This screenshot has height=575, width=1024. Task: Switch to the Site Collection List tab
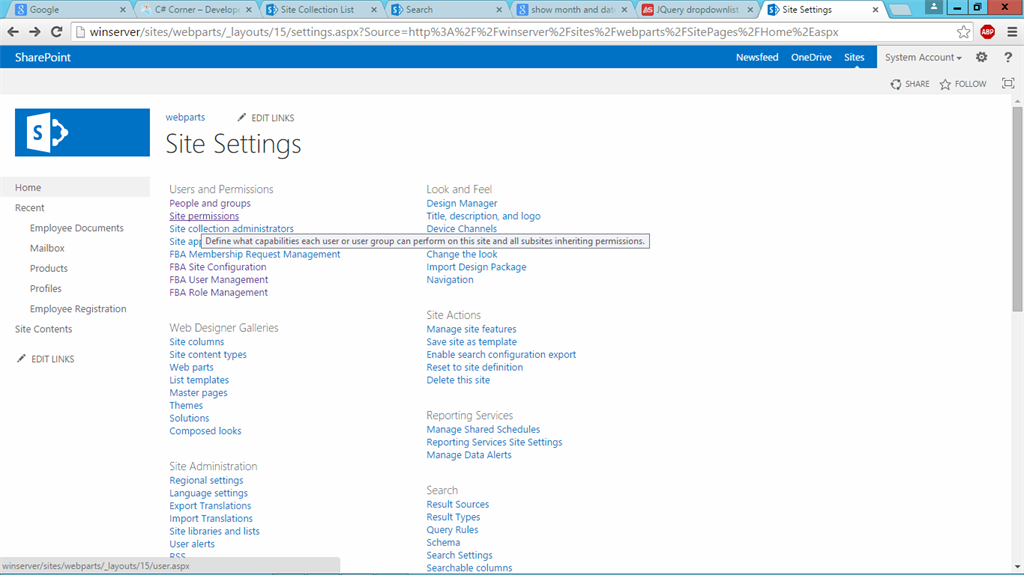pos(317,10)
